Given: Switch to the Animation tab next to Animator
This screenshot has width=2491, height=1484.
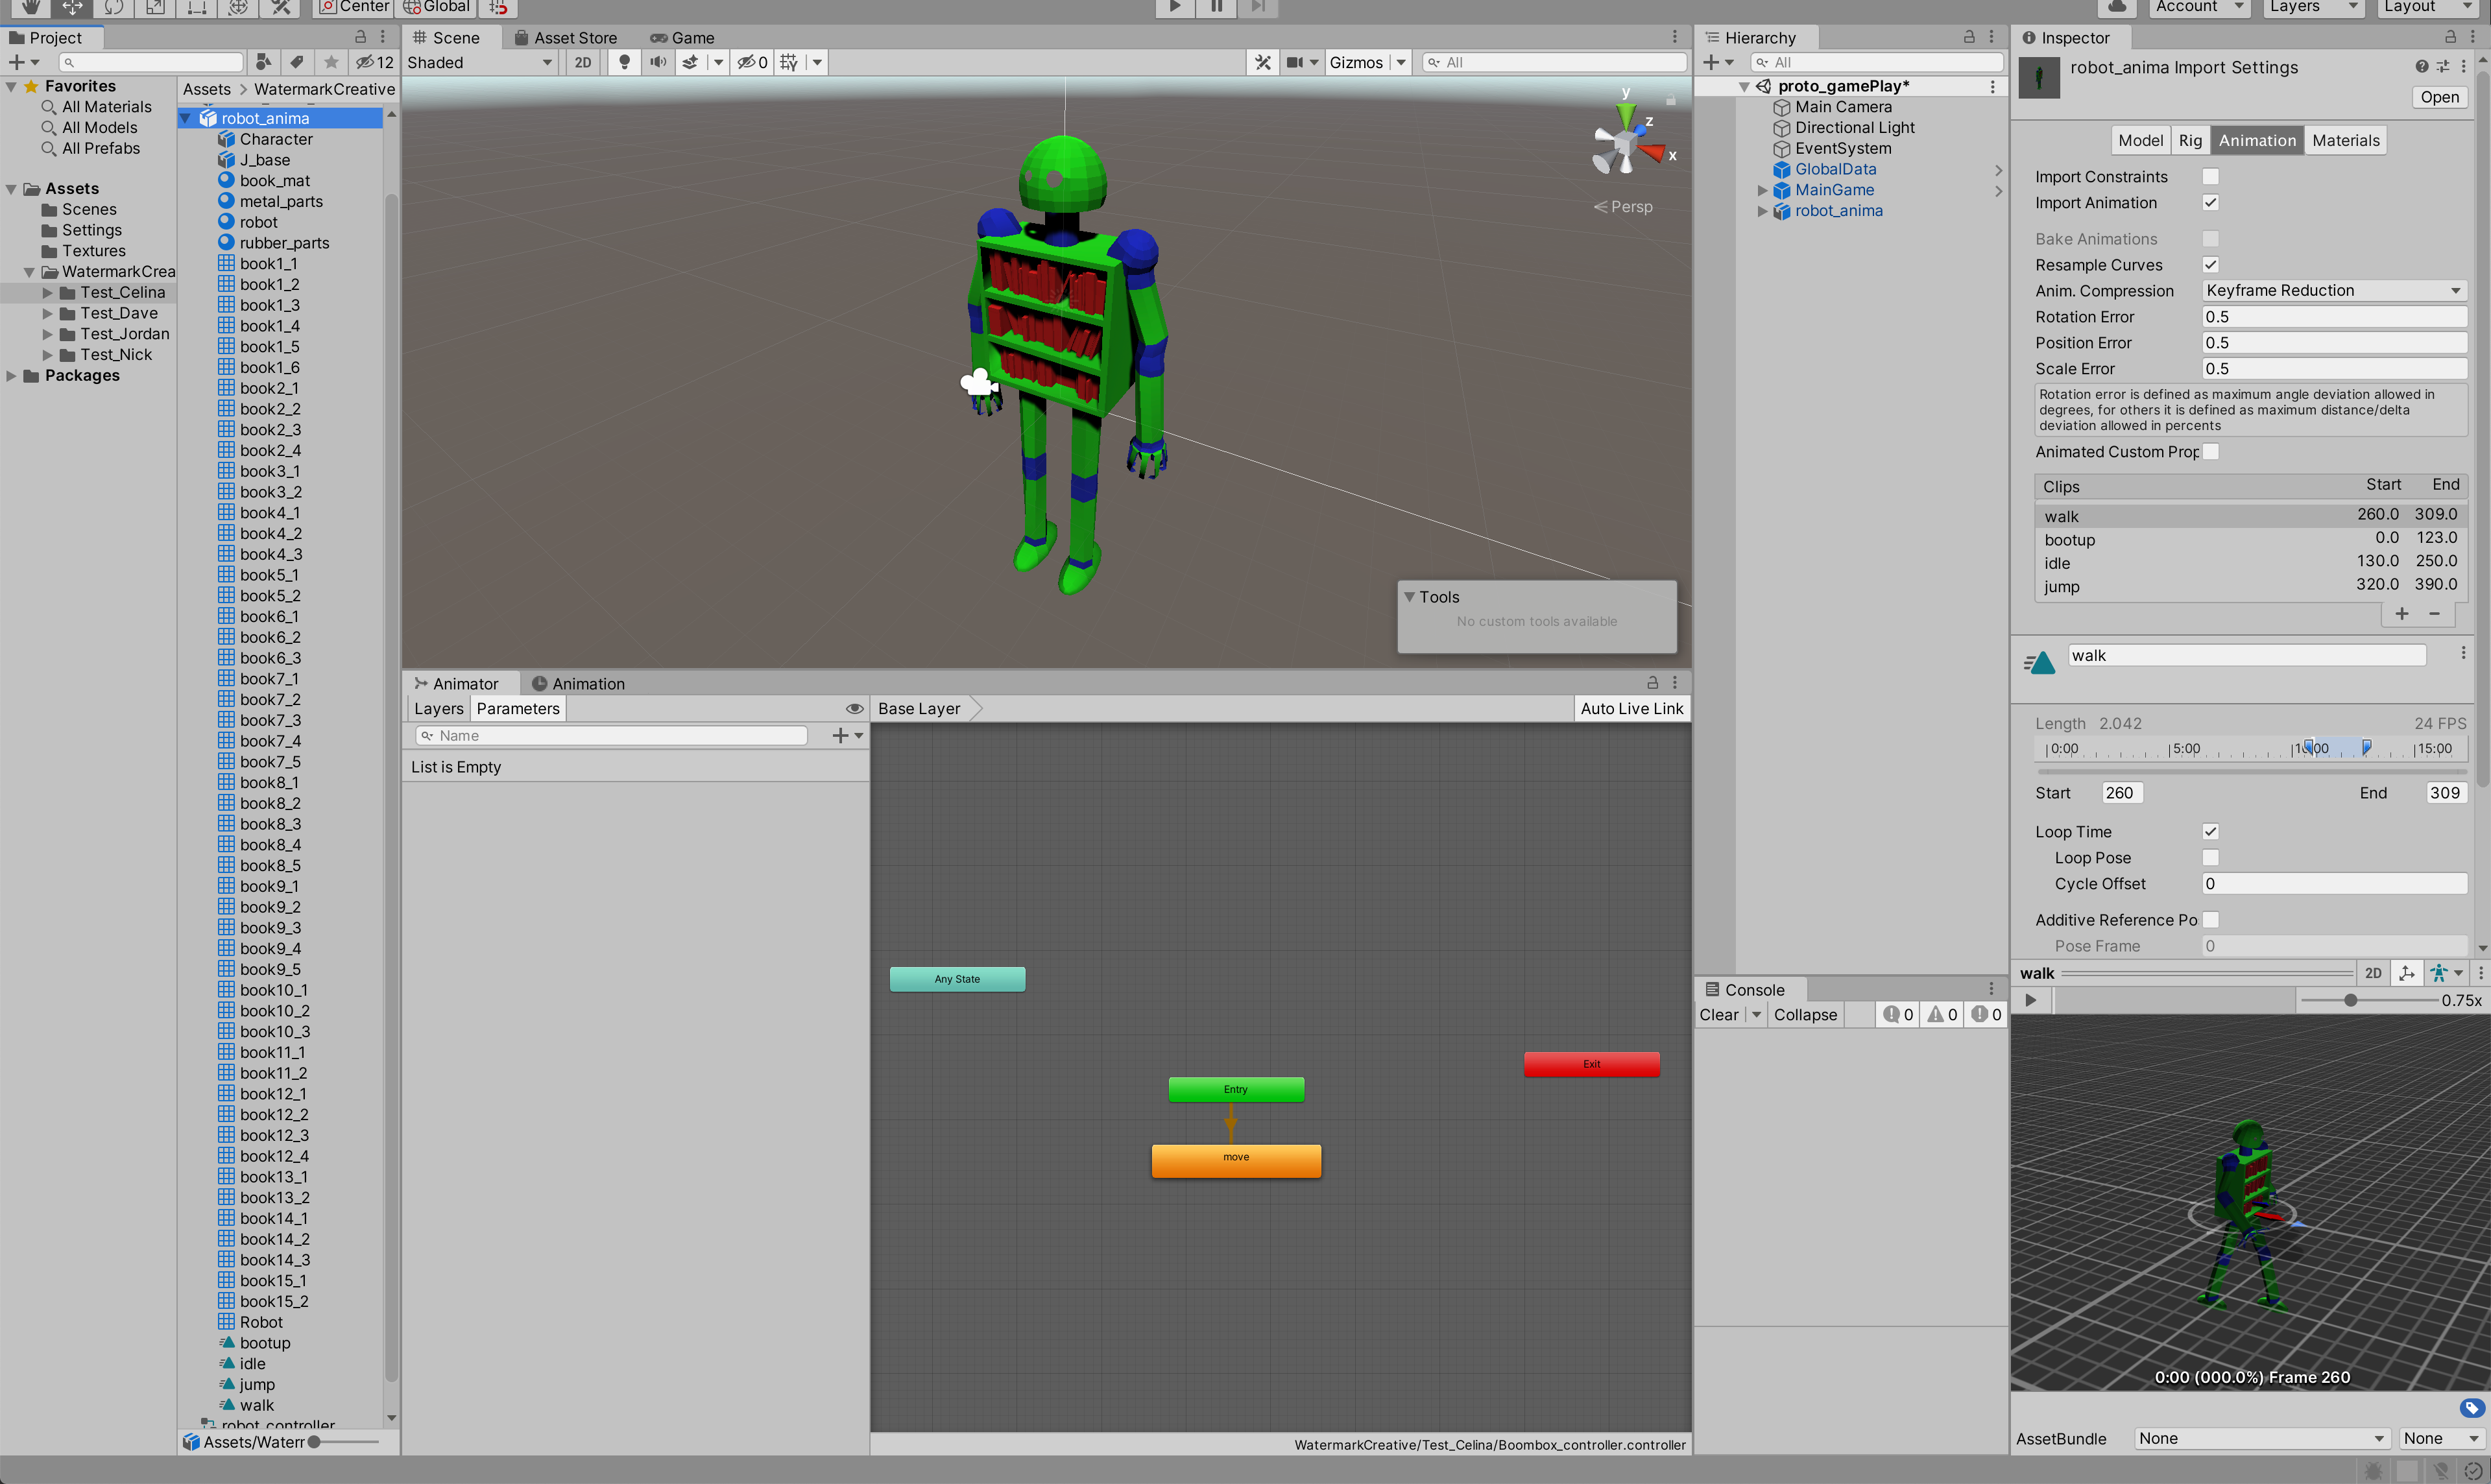Looking at the screenshot, I should pyautogui.click(x=588, y=683).
